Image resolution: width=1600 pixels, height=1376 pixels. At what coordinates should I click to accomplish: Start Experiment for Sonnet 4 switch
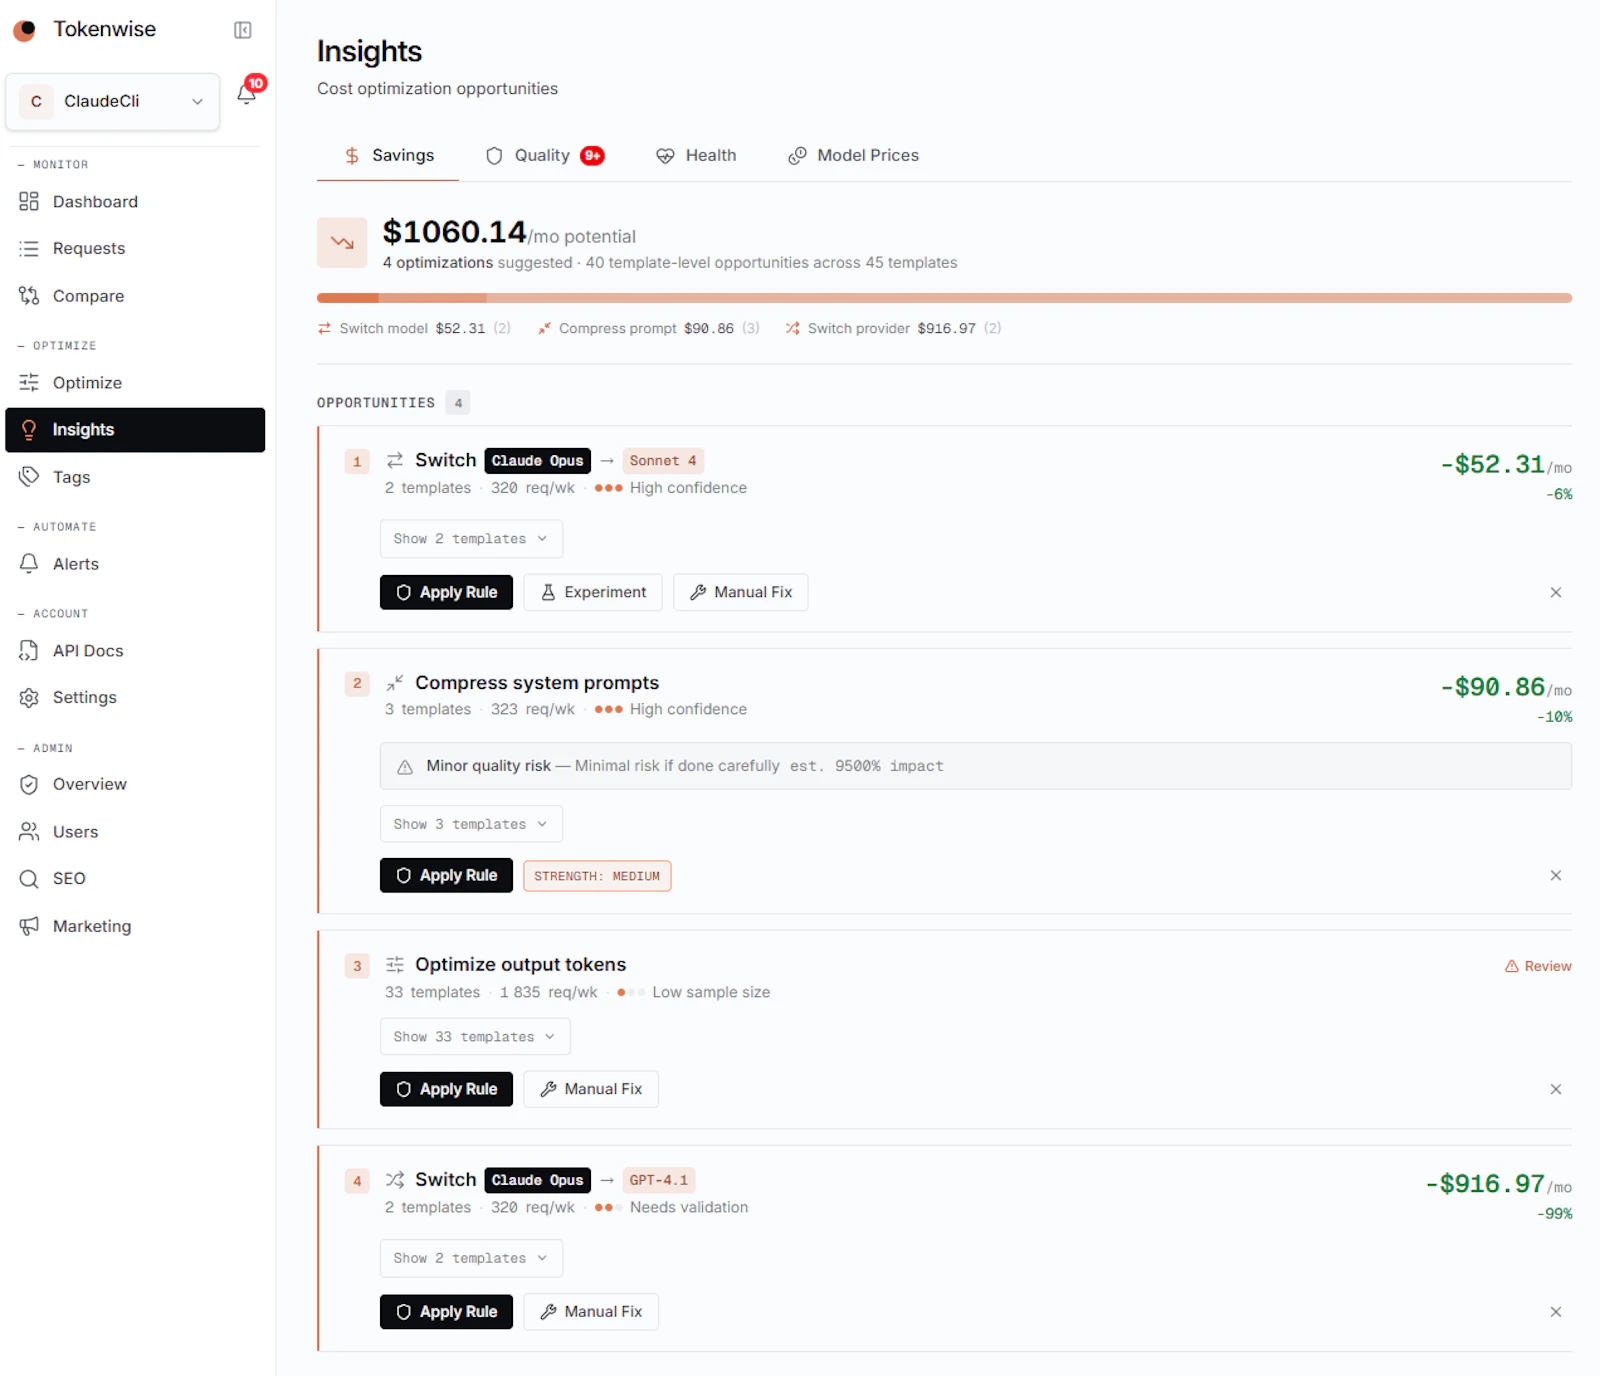click(x=593, y=593)
